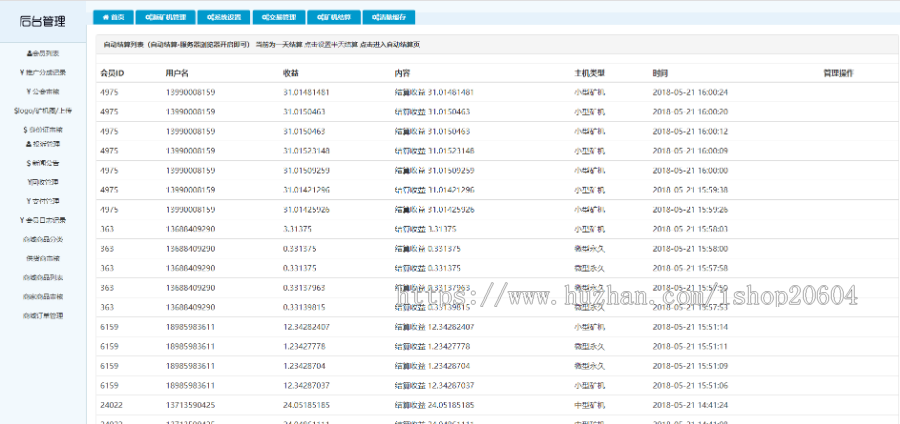Screen dimensions: 900x424
Task: Click content cell 结算收益 12.34282407
Action: pyautogui.click(x=435, y=327)
